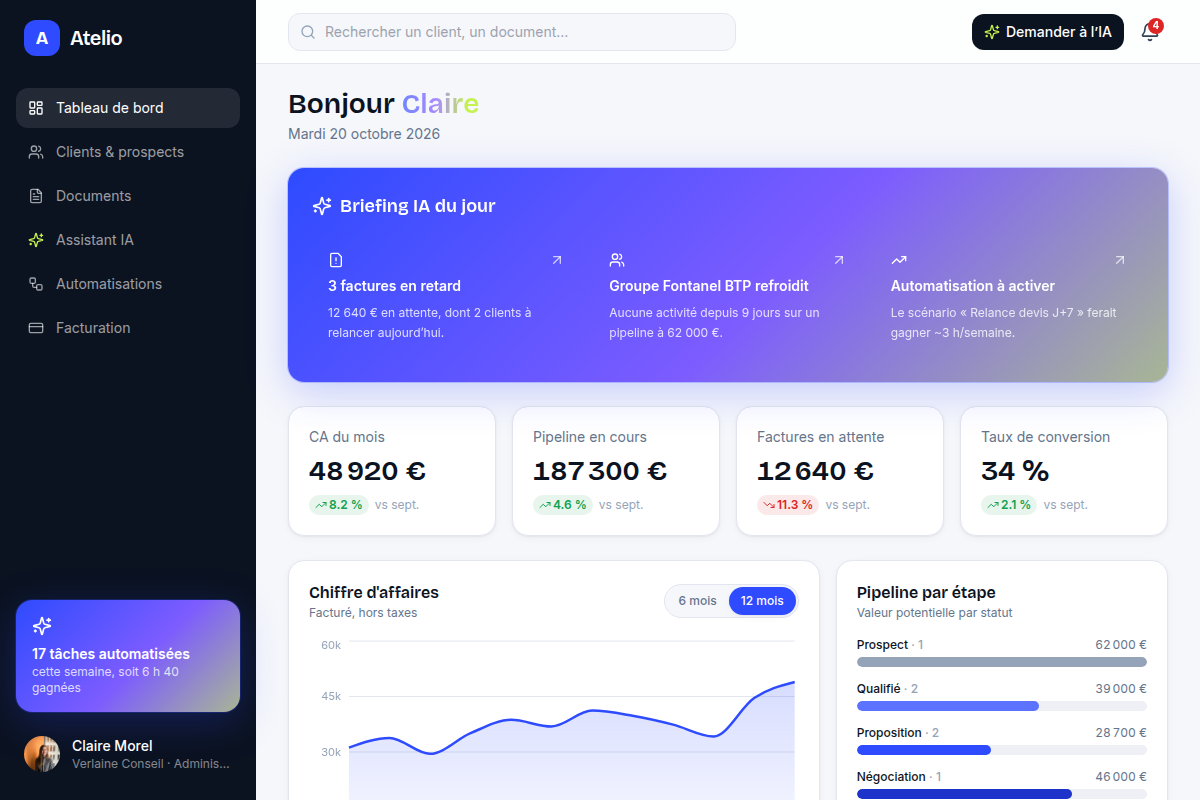
Task: Click the Mardi 20 octobre 2026 date
Action: point(364,134)
